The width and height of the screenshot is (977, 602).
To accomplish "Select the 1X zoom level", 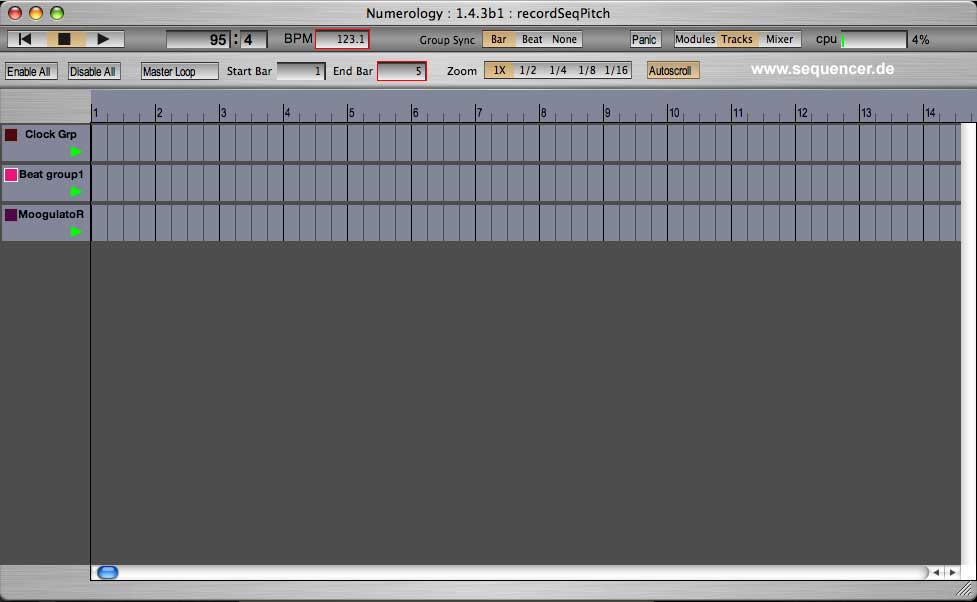I will pyautogui.click(x=499, y=70).
